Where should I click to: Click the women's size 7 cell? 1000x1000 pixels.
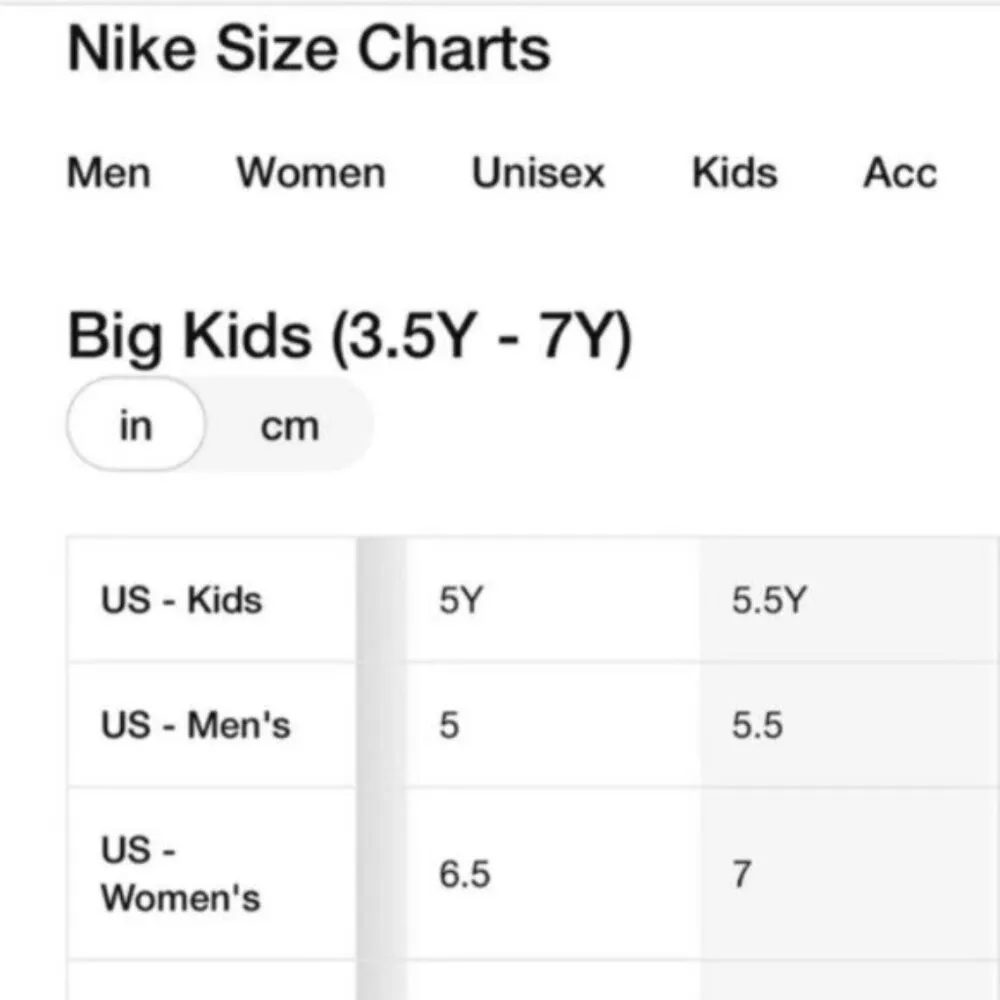pos(741,875)
